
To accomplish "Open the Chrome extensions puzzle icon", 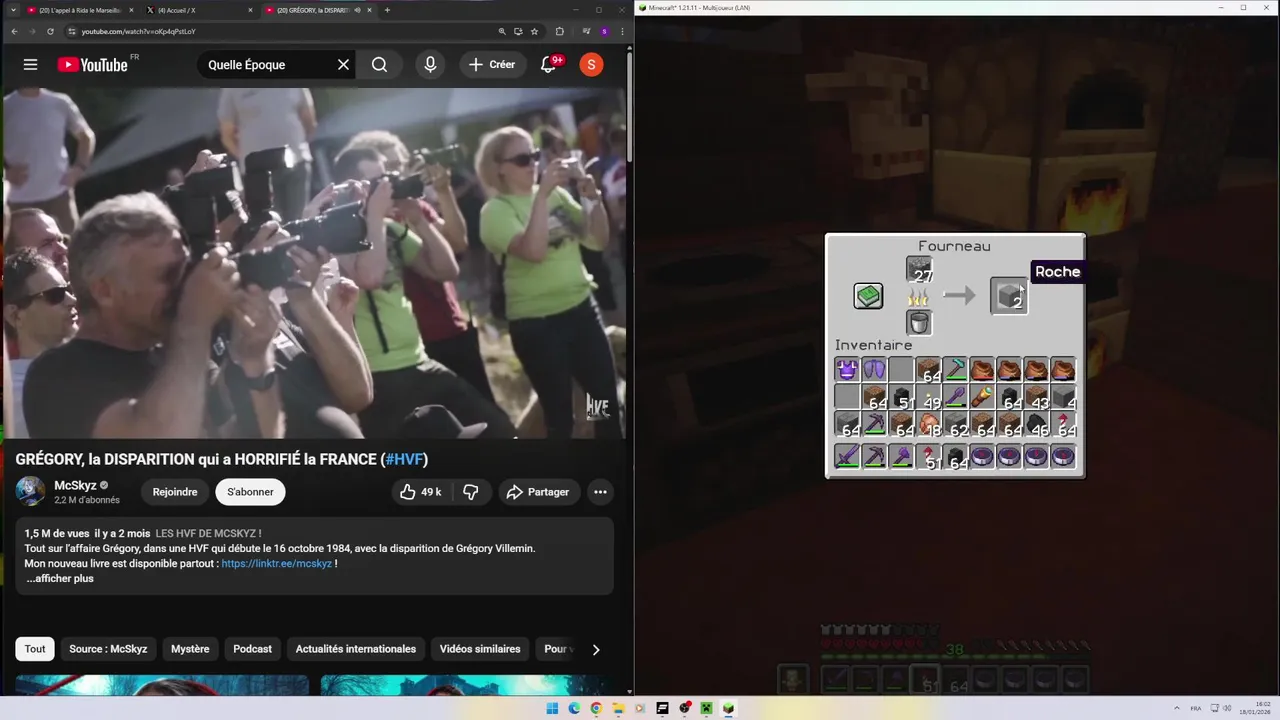I will point(559,31).
